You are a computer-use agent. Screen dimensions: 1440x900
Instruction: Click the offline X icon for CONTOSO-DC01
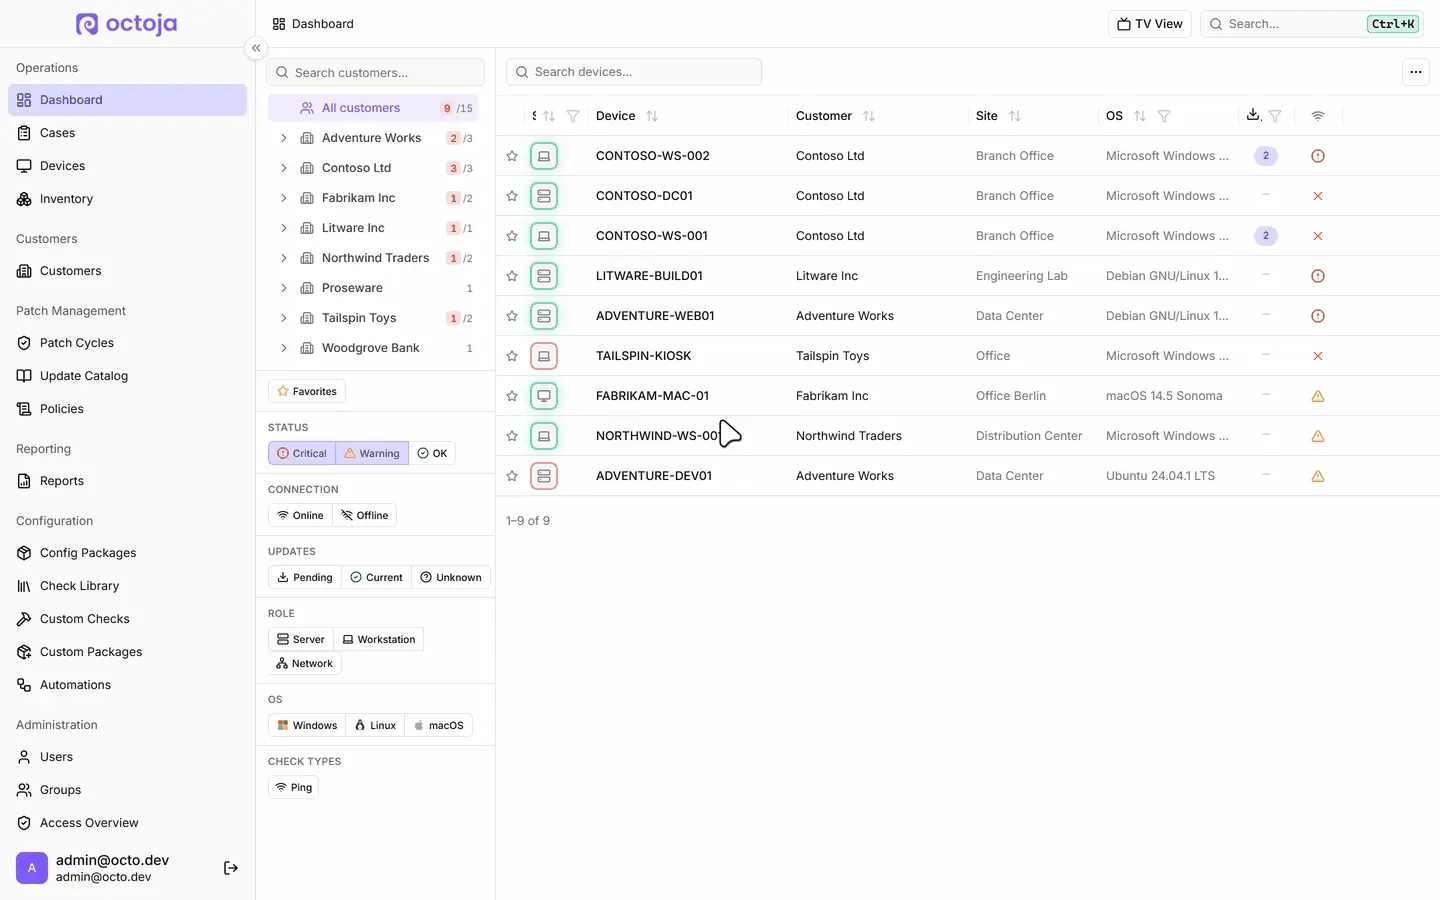pos(1318,196)
